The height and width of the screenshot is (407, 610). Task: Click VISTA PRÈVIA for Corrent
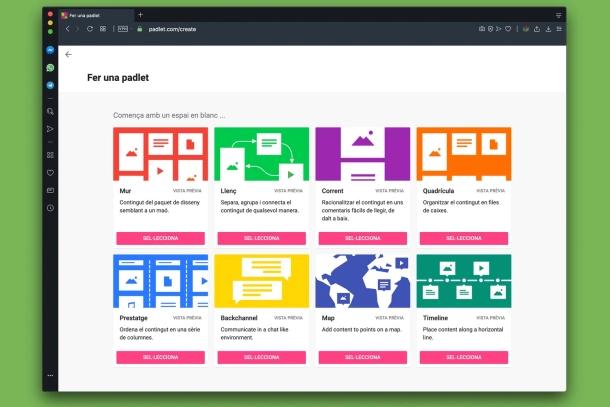point(389,191)
